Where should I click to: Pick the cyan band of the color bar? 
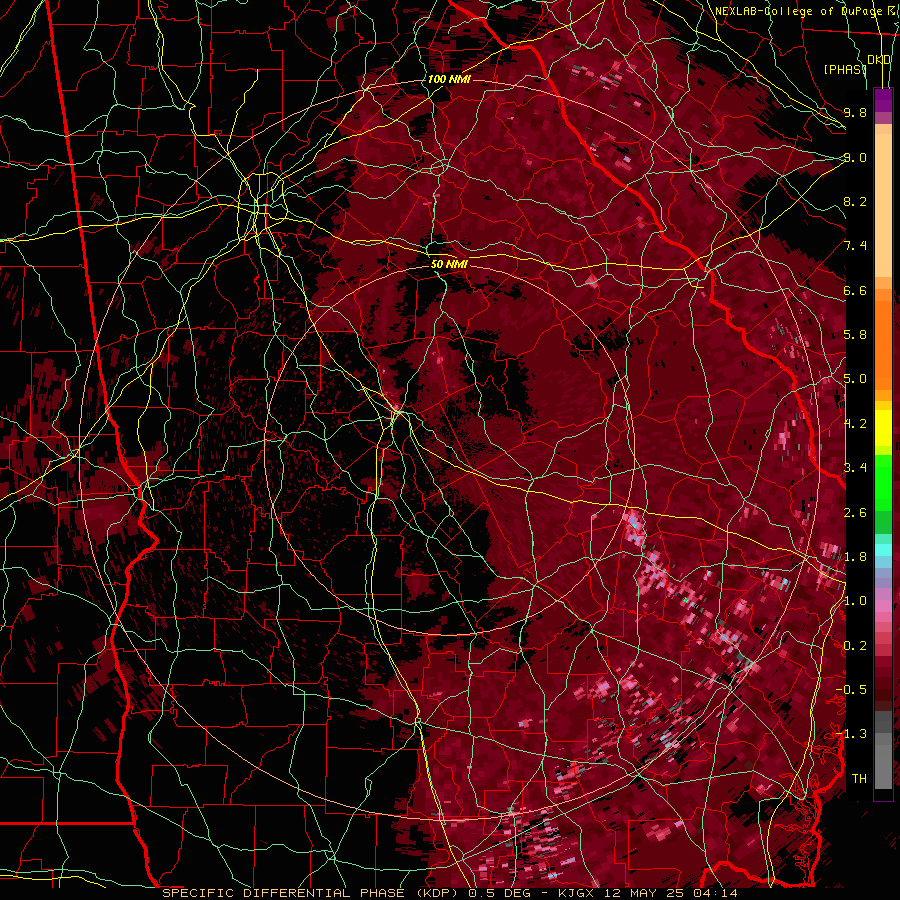(x=883, y=550)
